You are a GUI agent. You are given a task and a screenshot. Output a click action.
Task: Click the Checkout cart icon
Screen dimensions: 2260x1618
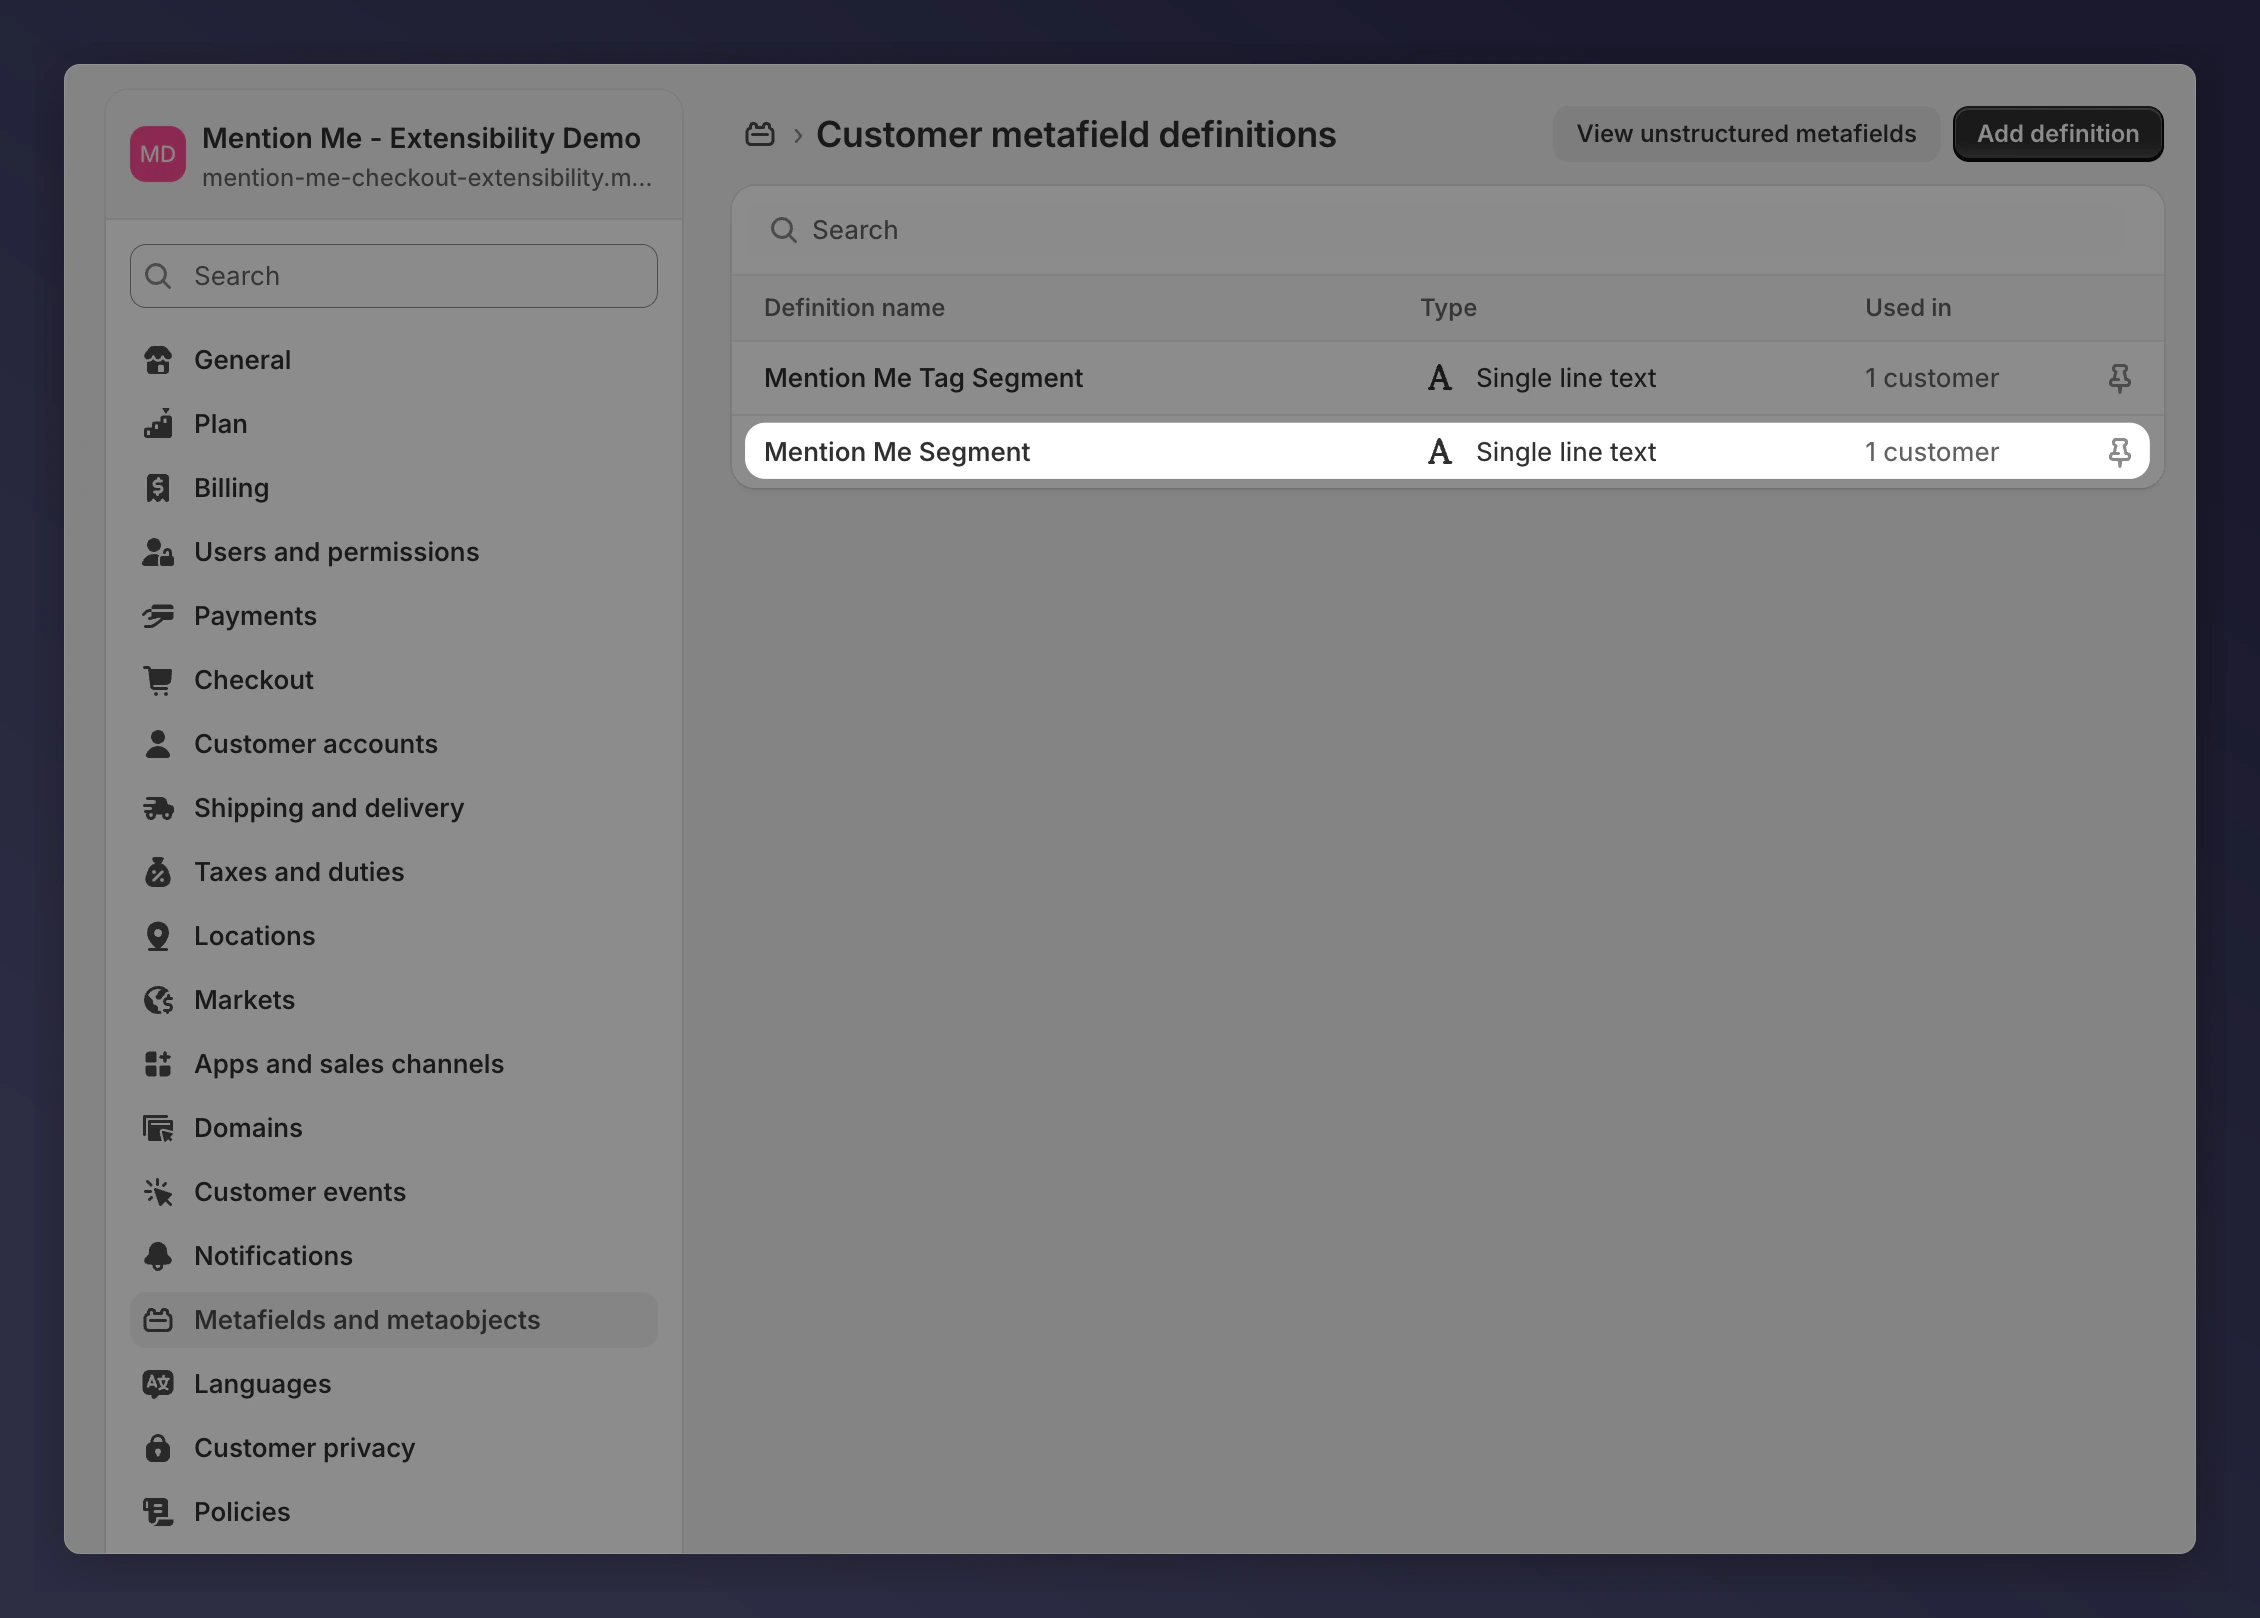point(158,680)
